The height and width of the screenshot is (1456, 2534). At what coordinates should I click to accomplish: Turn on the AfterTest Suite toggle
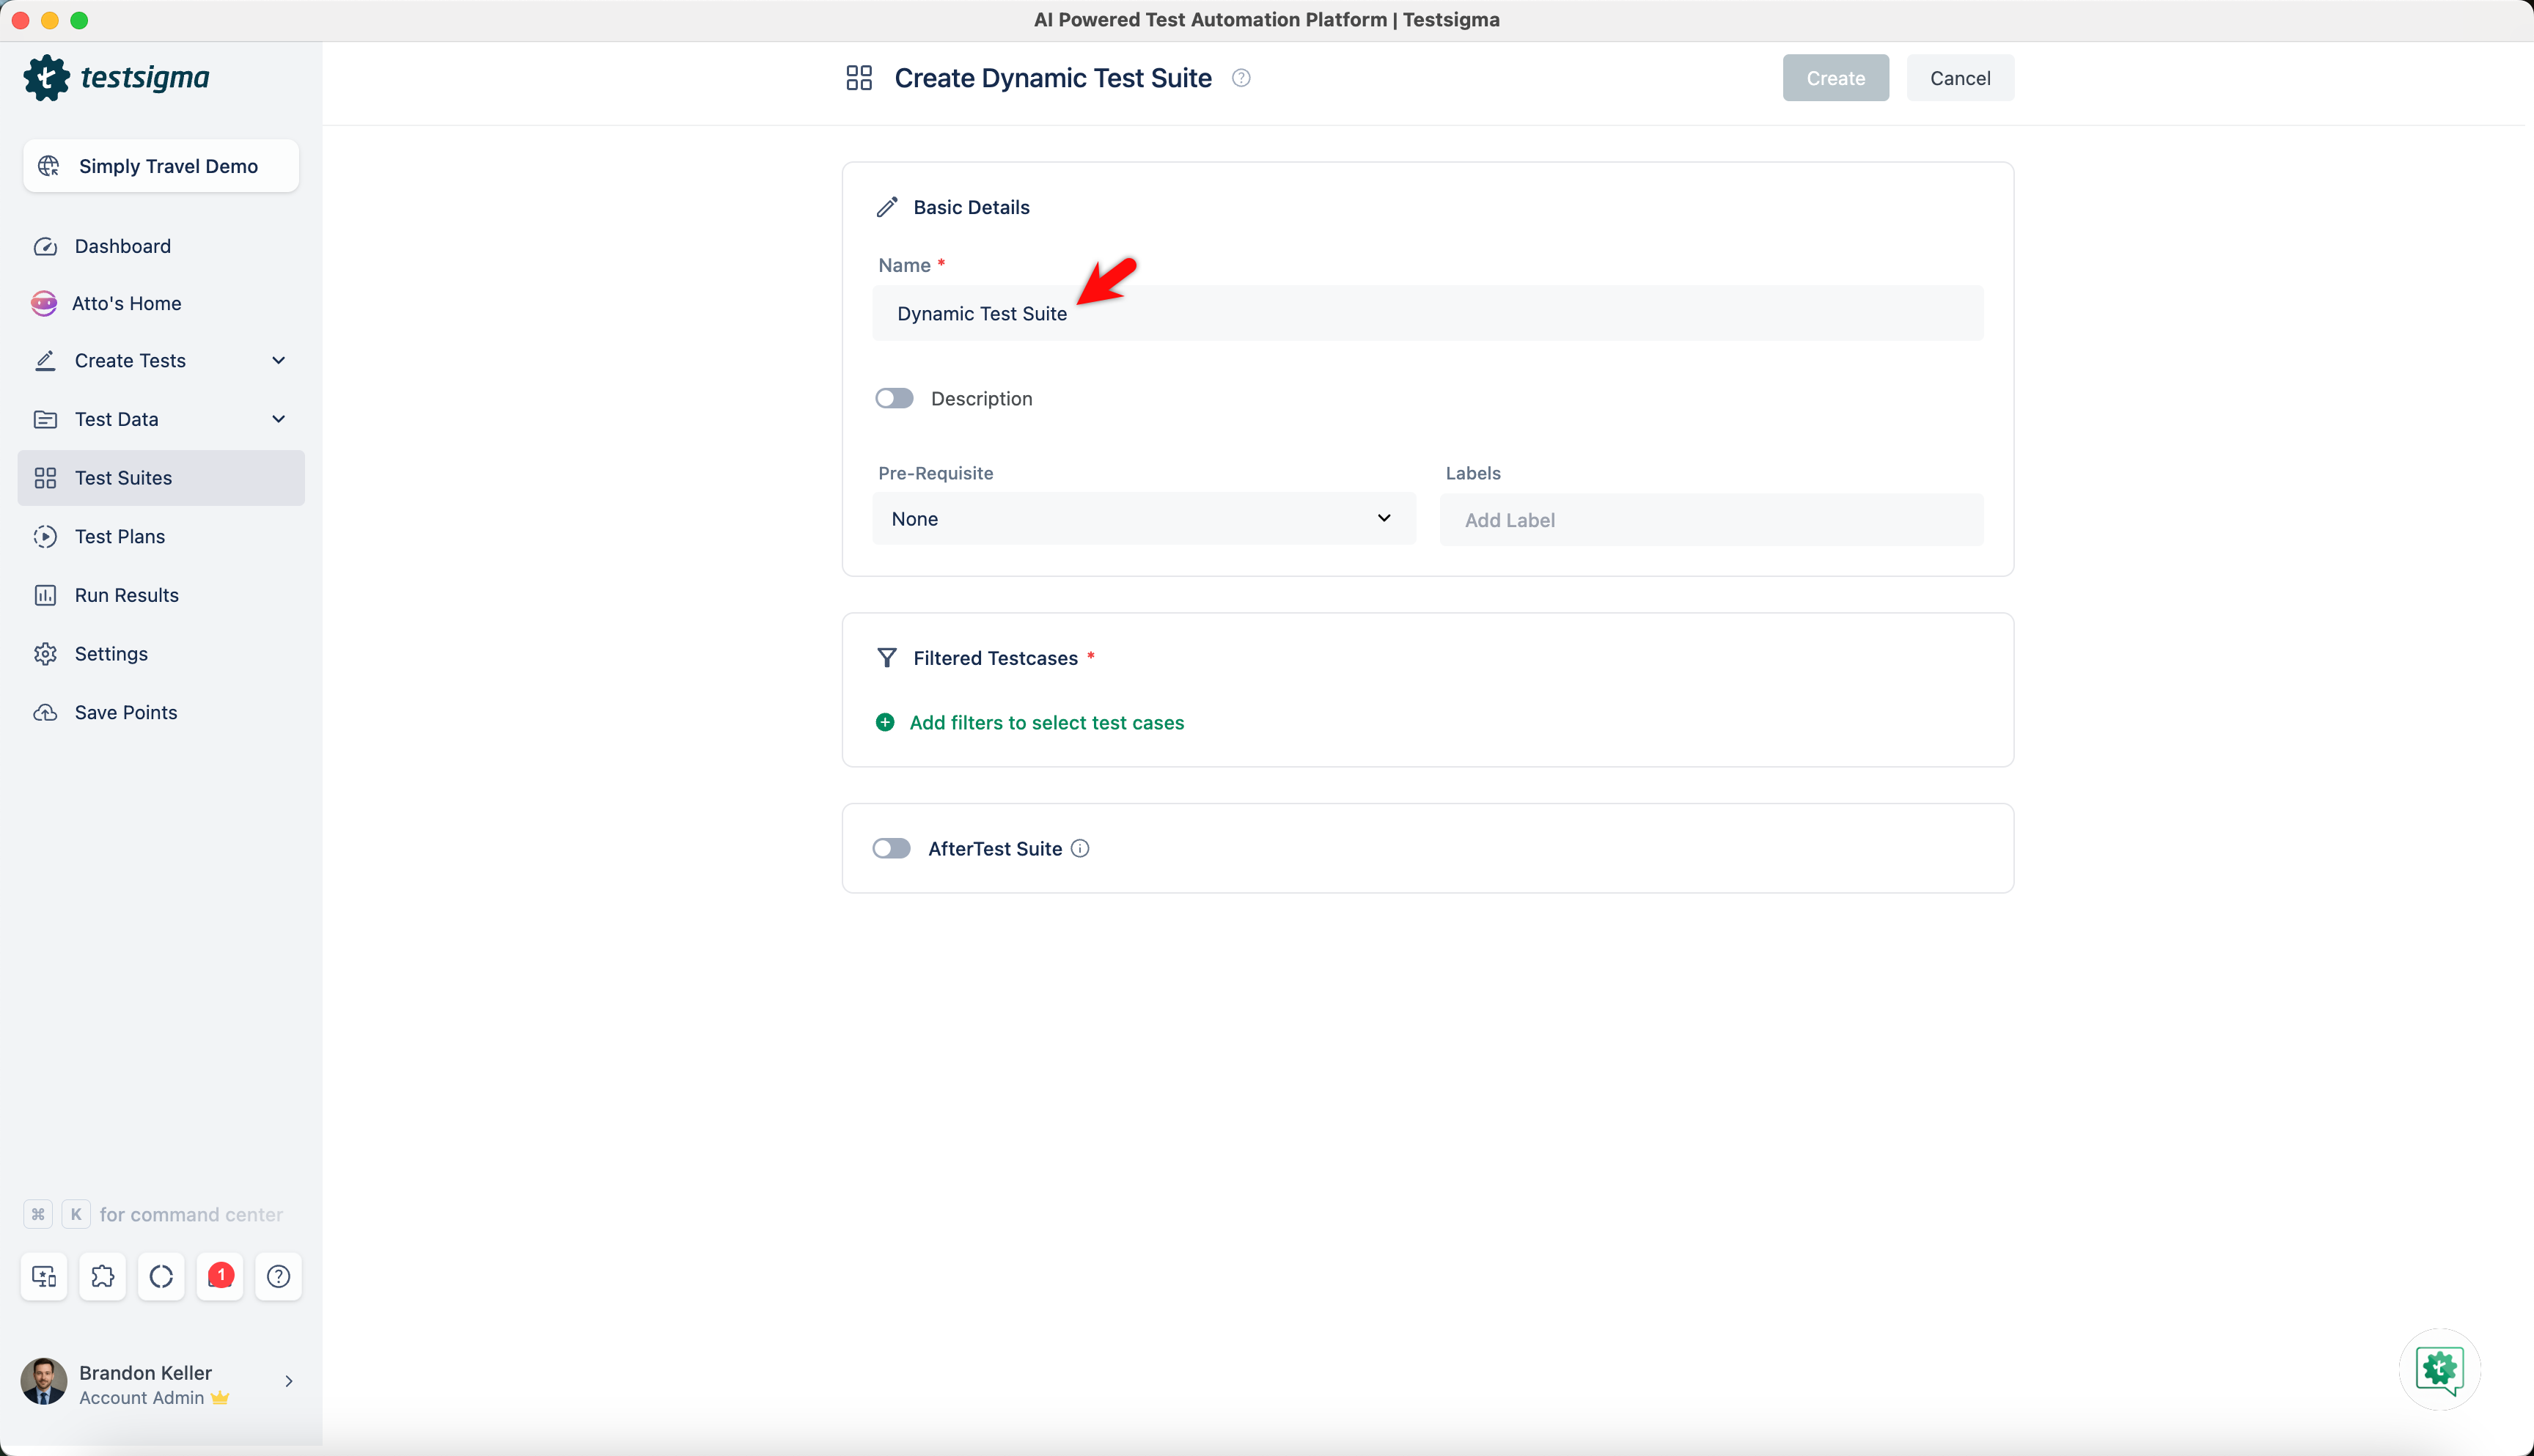click(x=890, y=847)
